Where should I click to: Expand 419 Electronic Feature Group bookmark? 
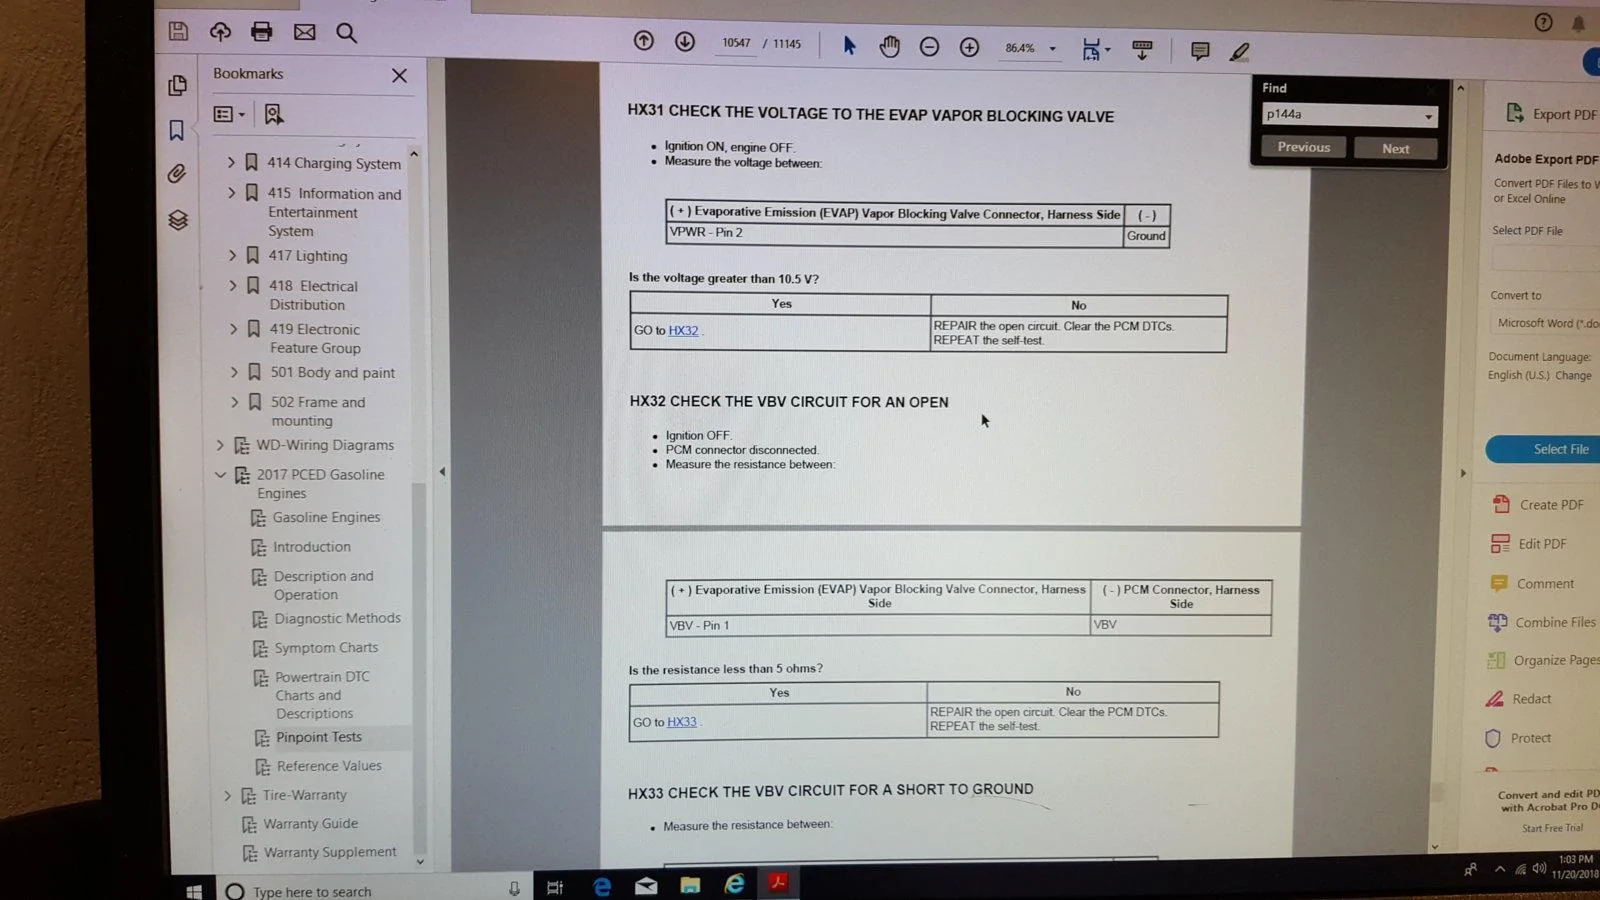234,328
